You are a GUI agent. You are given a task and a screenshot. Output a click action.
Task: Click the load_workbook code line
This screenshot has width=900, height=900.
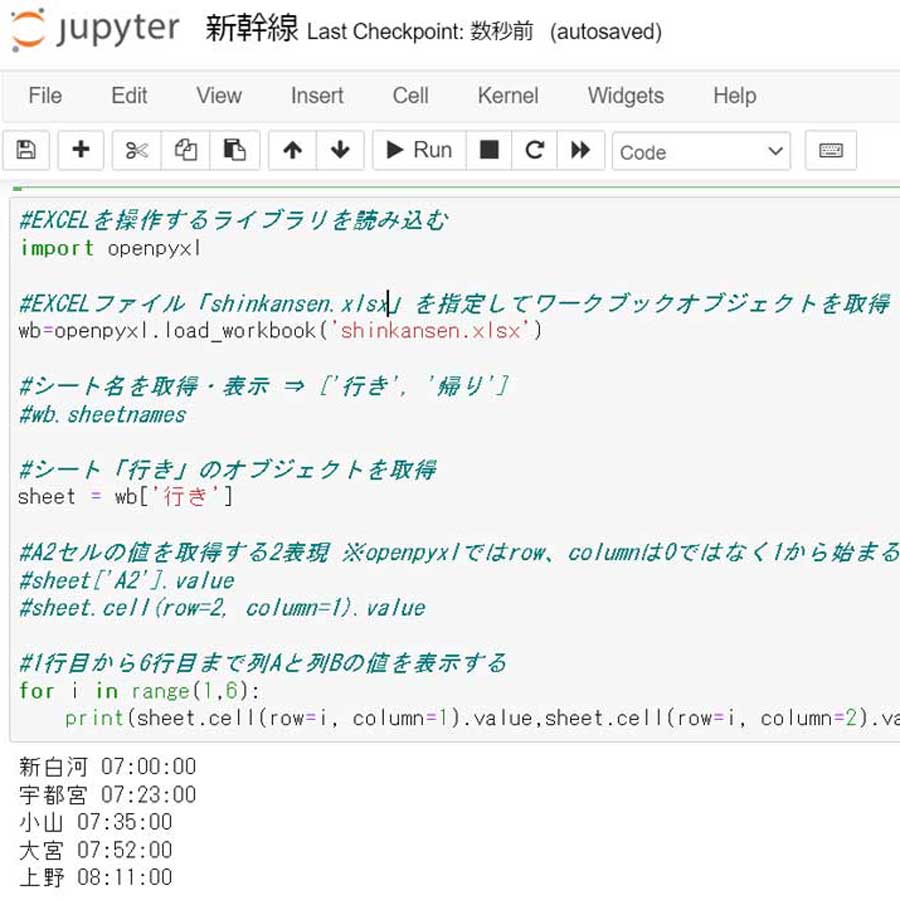click(280, 331)
